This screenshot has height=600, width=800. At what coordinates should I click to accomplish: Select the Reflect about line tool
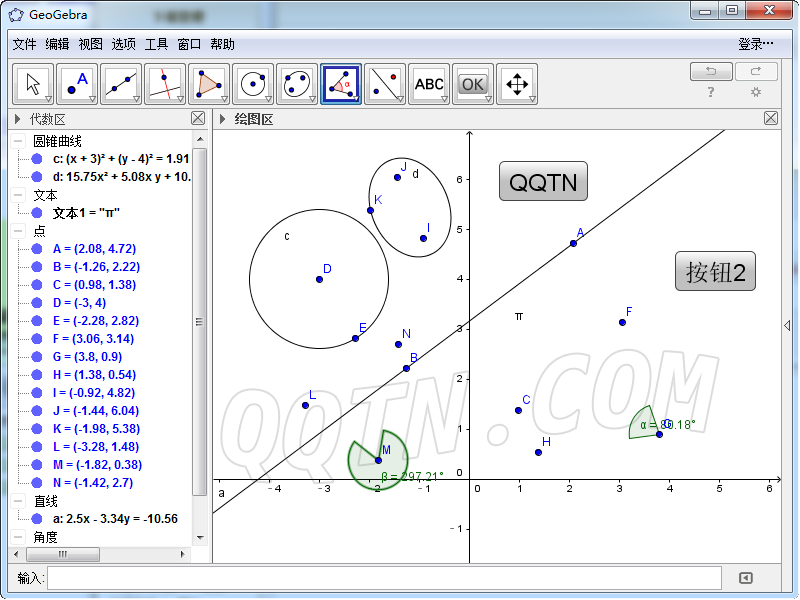click(x=385, y=84)
